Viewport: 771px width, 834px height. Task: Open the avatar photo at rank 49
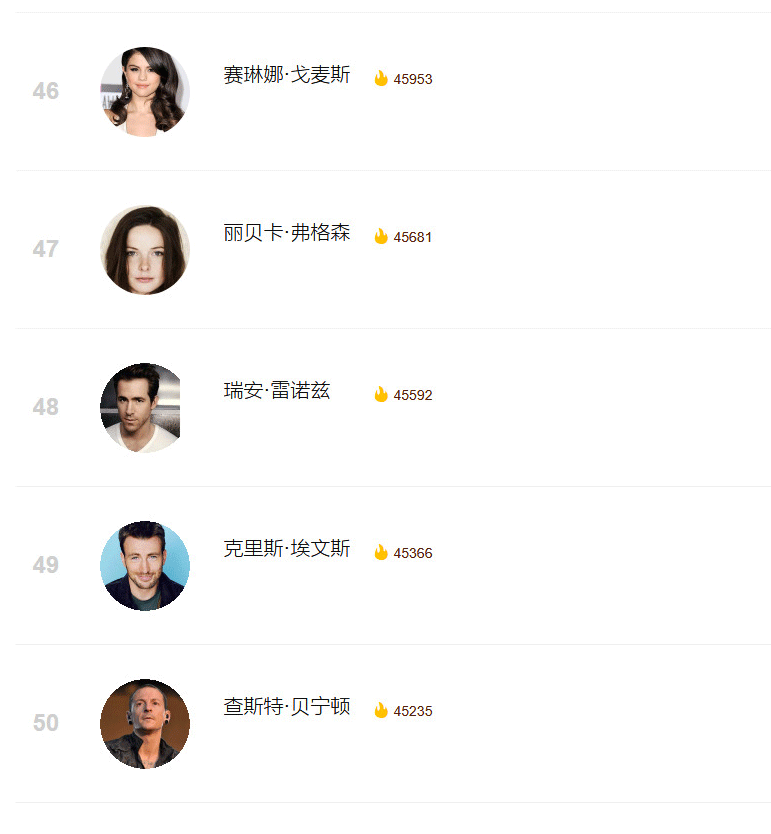tap(145, 565)
